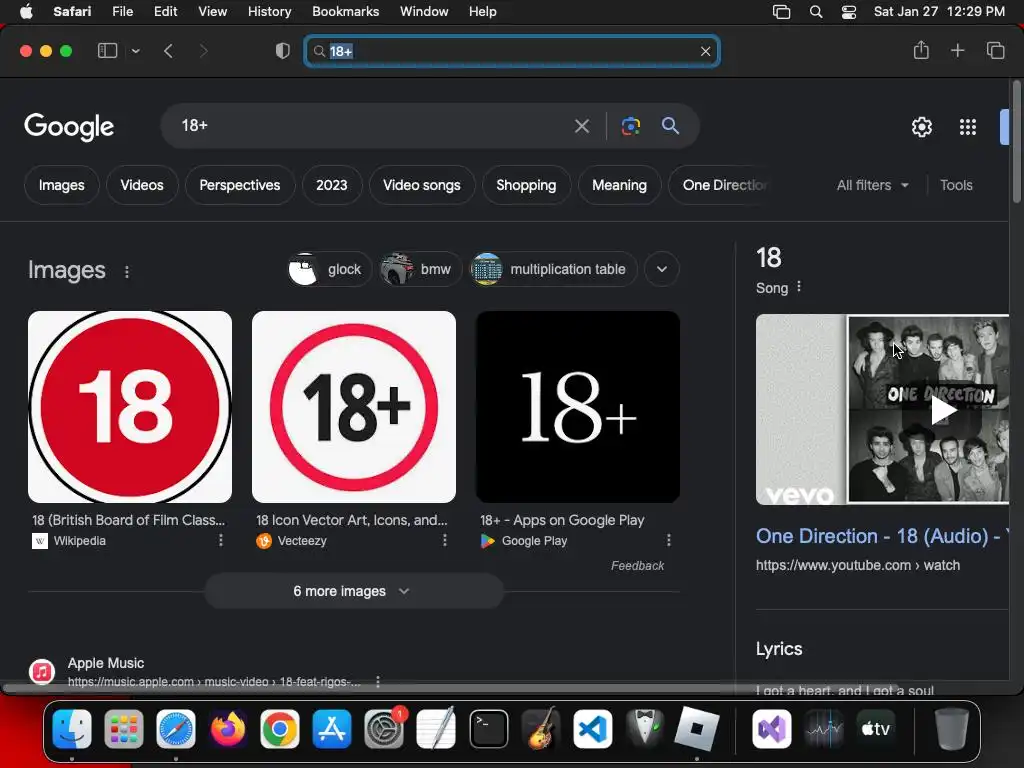The height and width of the screenshot is (768, 1024).
Task: Open the sidebar tab group dropdown arrow
Action: point(135,51)
